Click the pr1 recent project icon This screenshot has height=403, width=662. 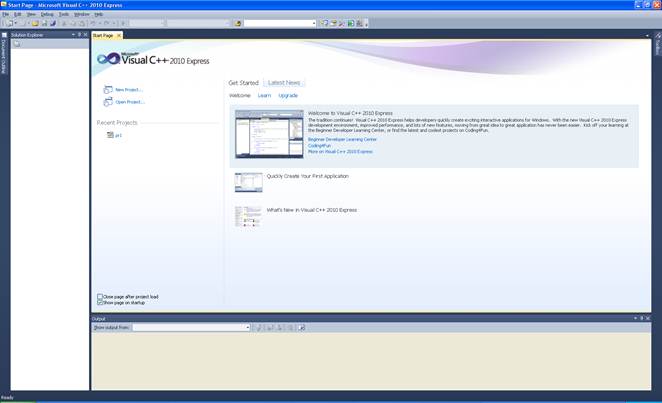pyautogui.click(x=110, y=135)
